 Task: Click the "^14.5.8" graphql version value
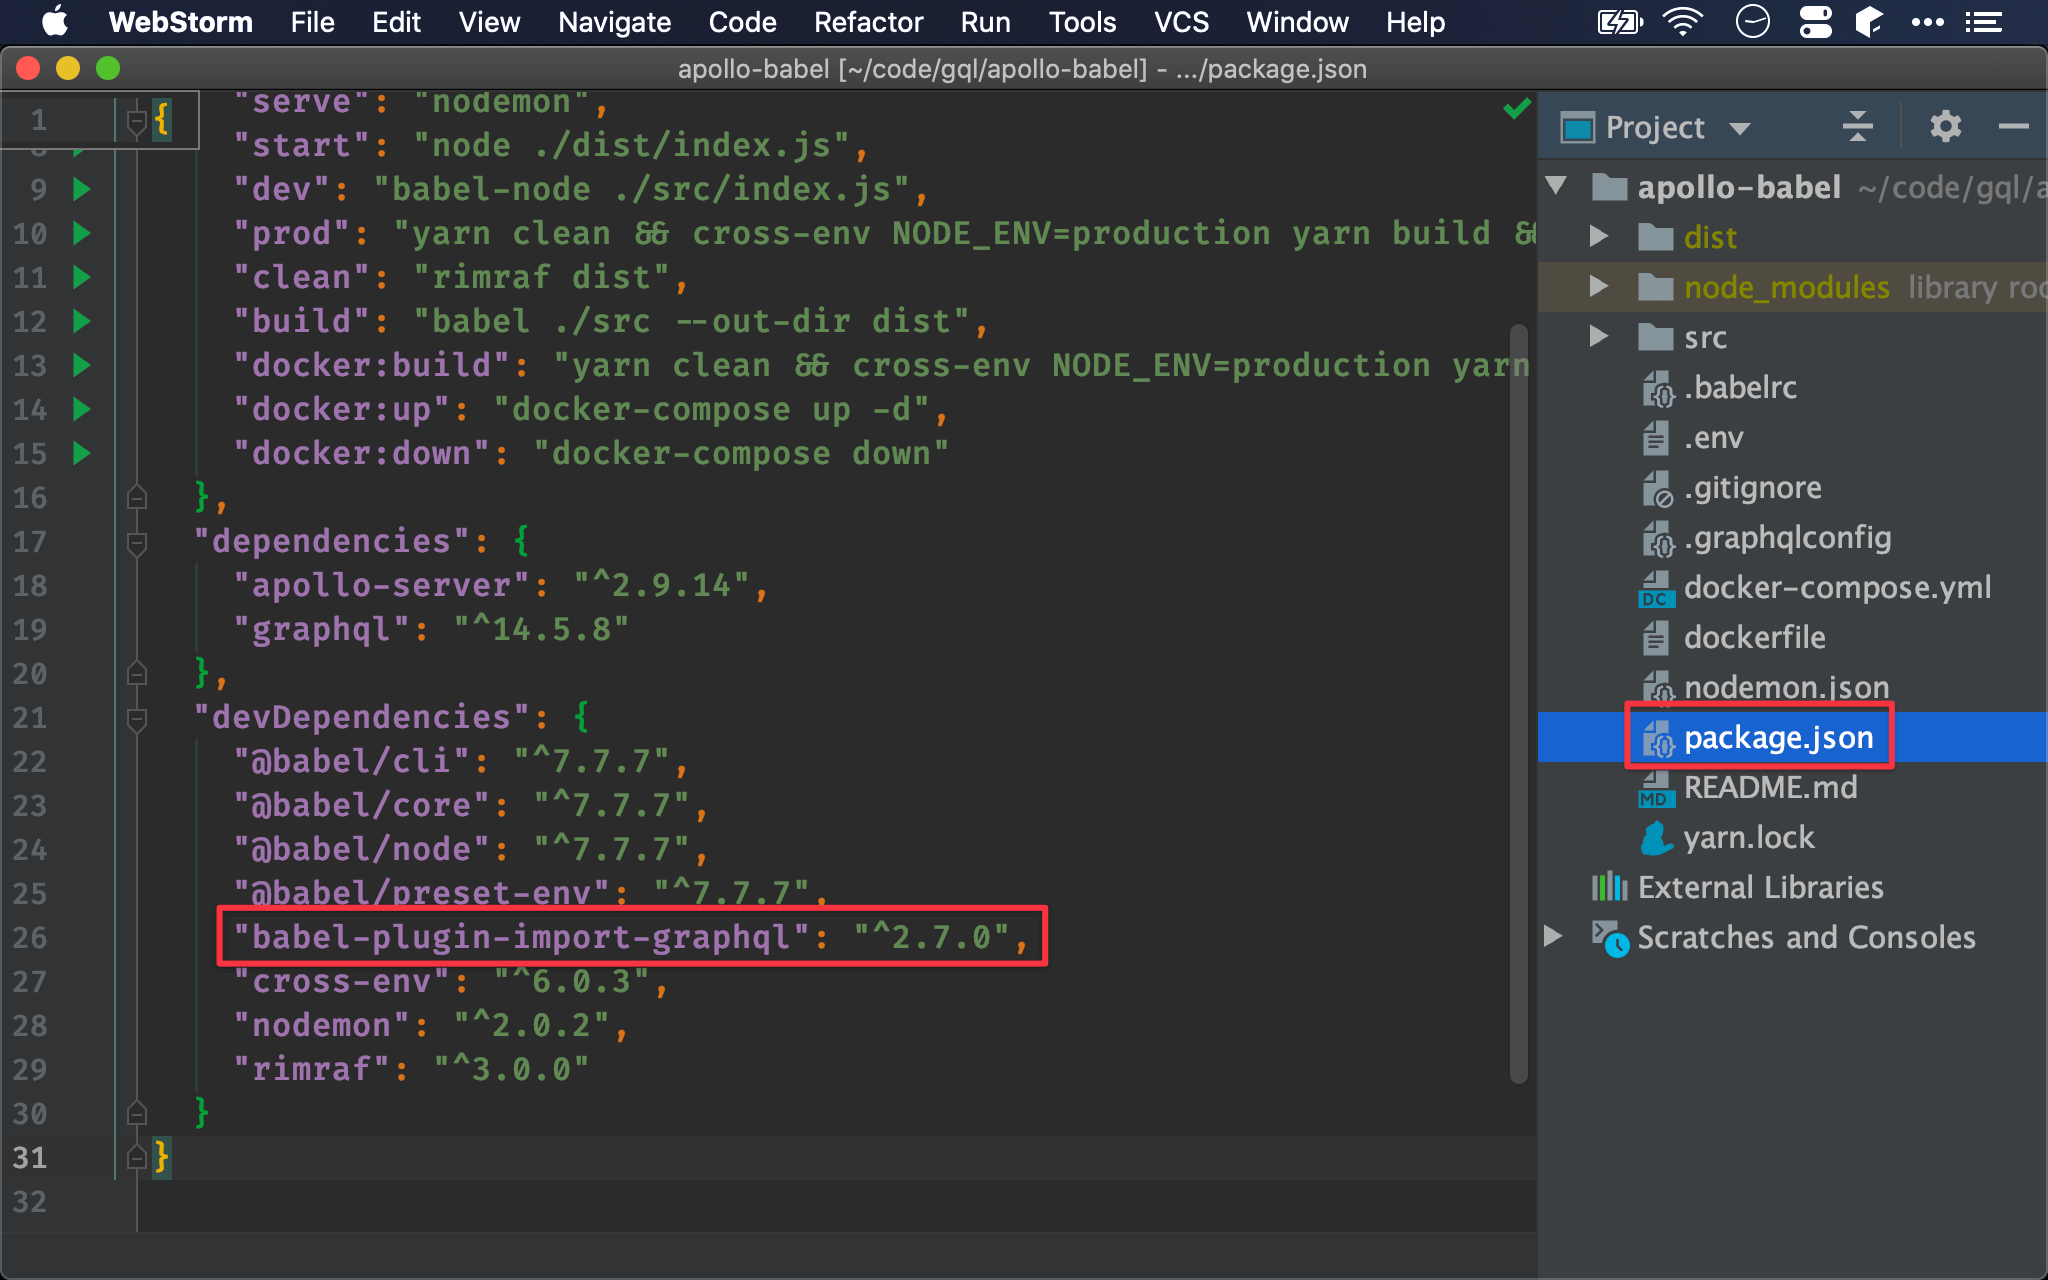point(541,629)
